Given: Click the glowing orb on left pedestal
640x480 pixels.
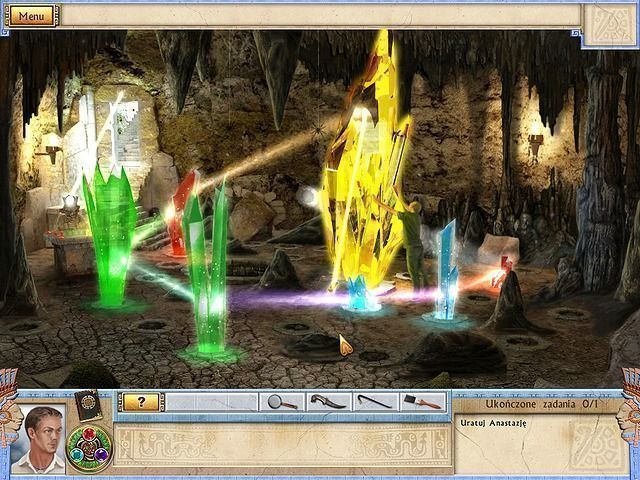Looking at the screenshot, I should point(70,202).
